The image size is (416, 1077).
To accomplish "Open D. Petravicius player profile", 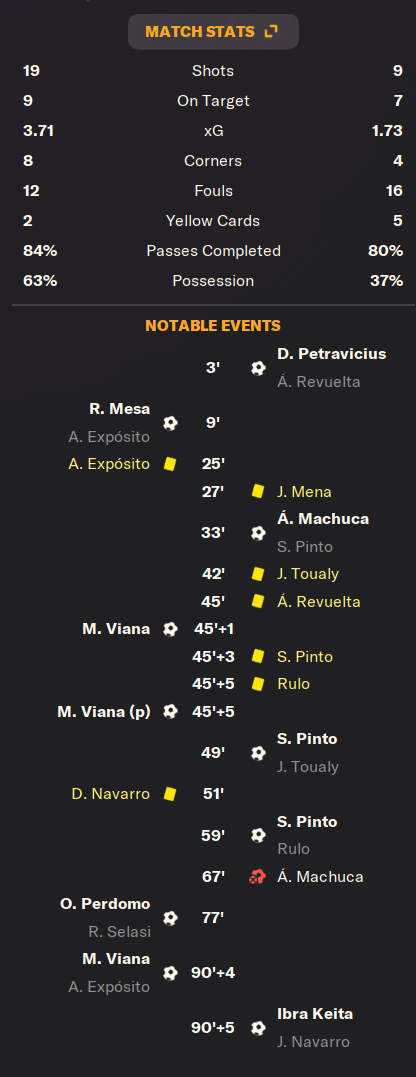I will coord(332,354).
